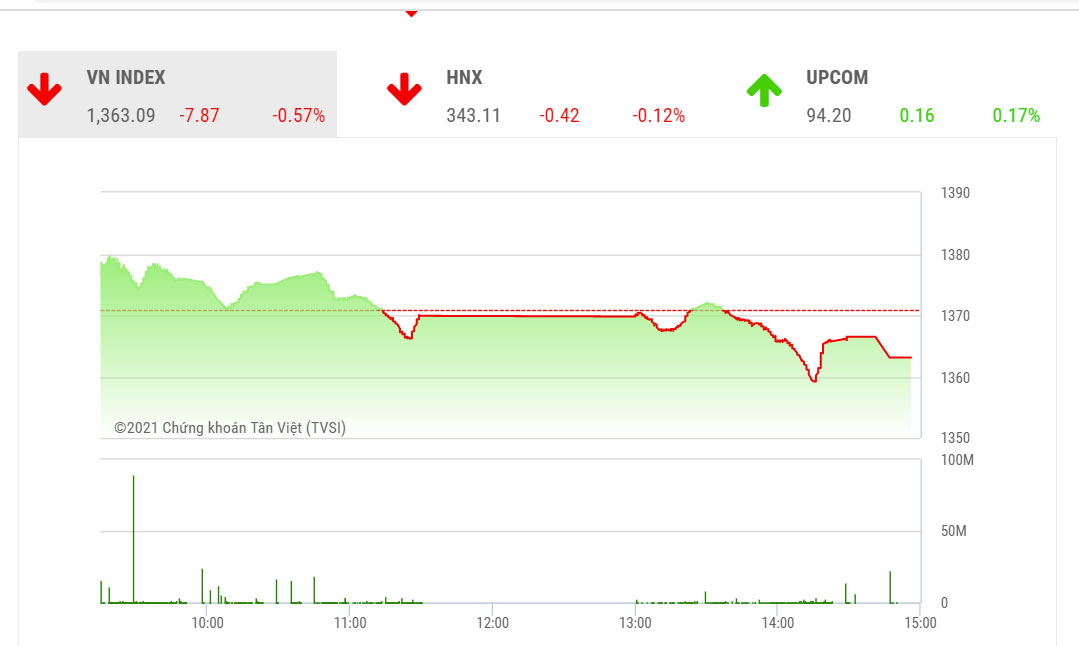Click the shaded green area under the price curve
The width and height of the screenshot is (1079, 646).
[x=250, y=360]
